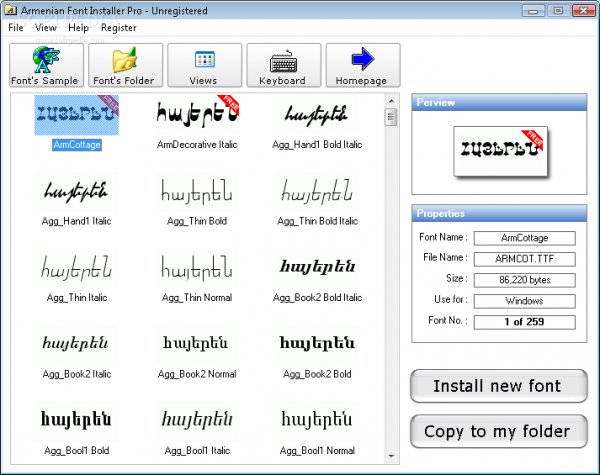
Task: Open the Font's Sample toolbar button
Action: point(46,65)
